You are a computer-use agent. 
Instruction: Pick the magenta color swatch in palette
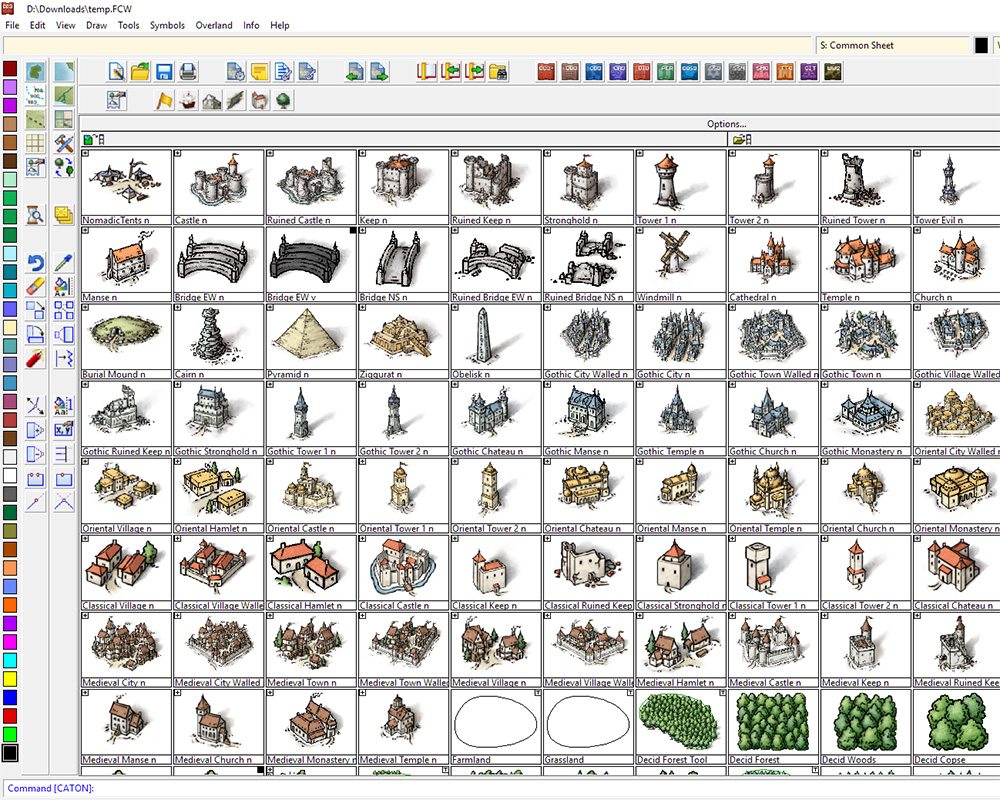[x=10, y=642]
